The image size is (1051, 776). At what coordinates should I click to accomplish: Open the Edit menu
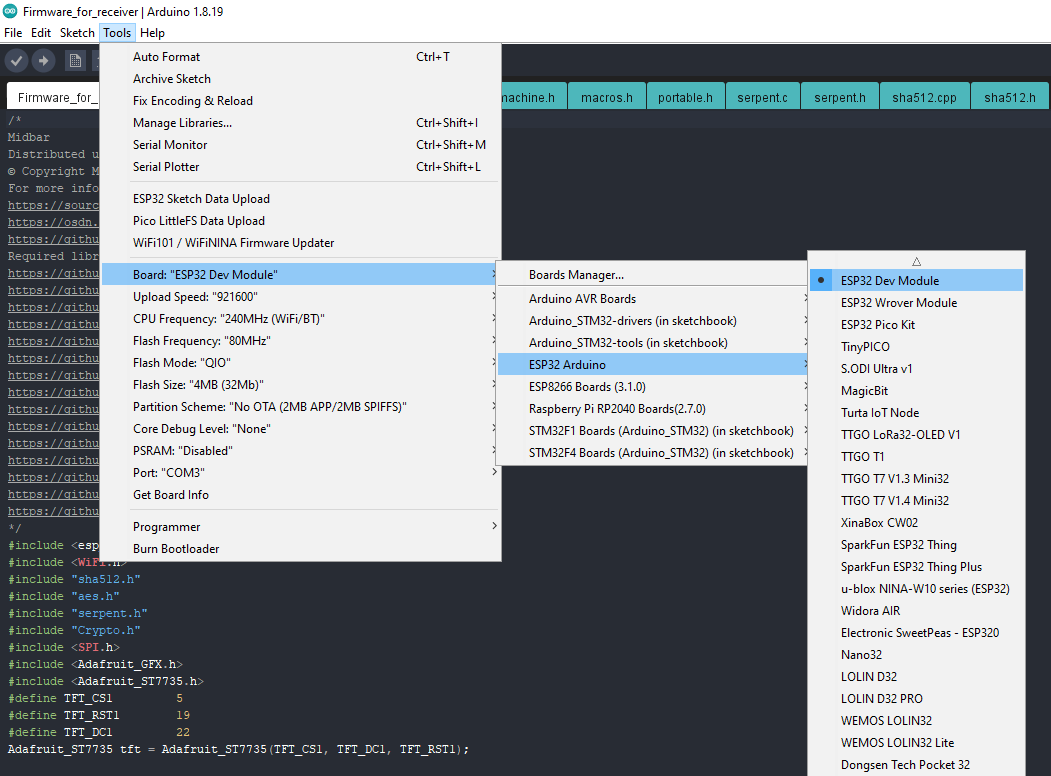coord(41,33)
